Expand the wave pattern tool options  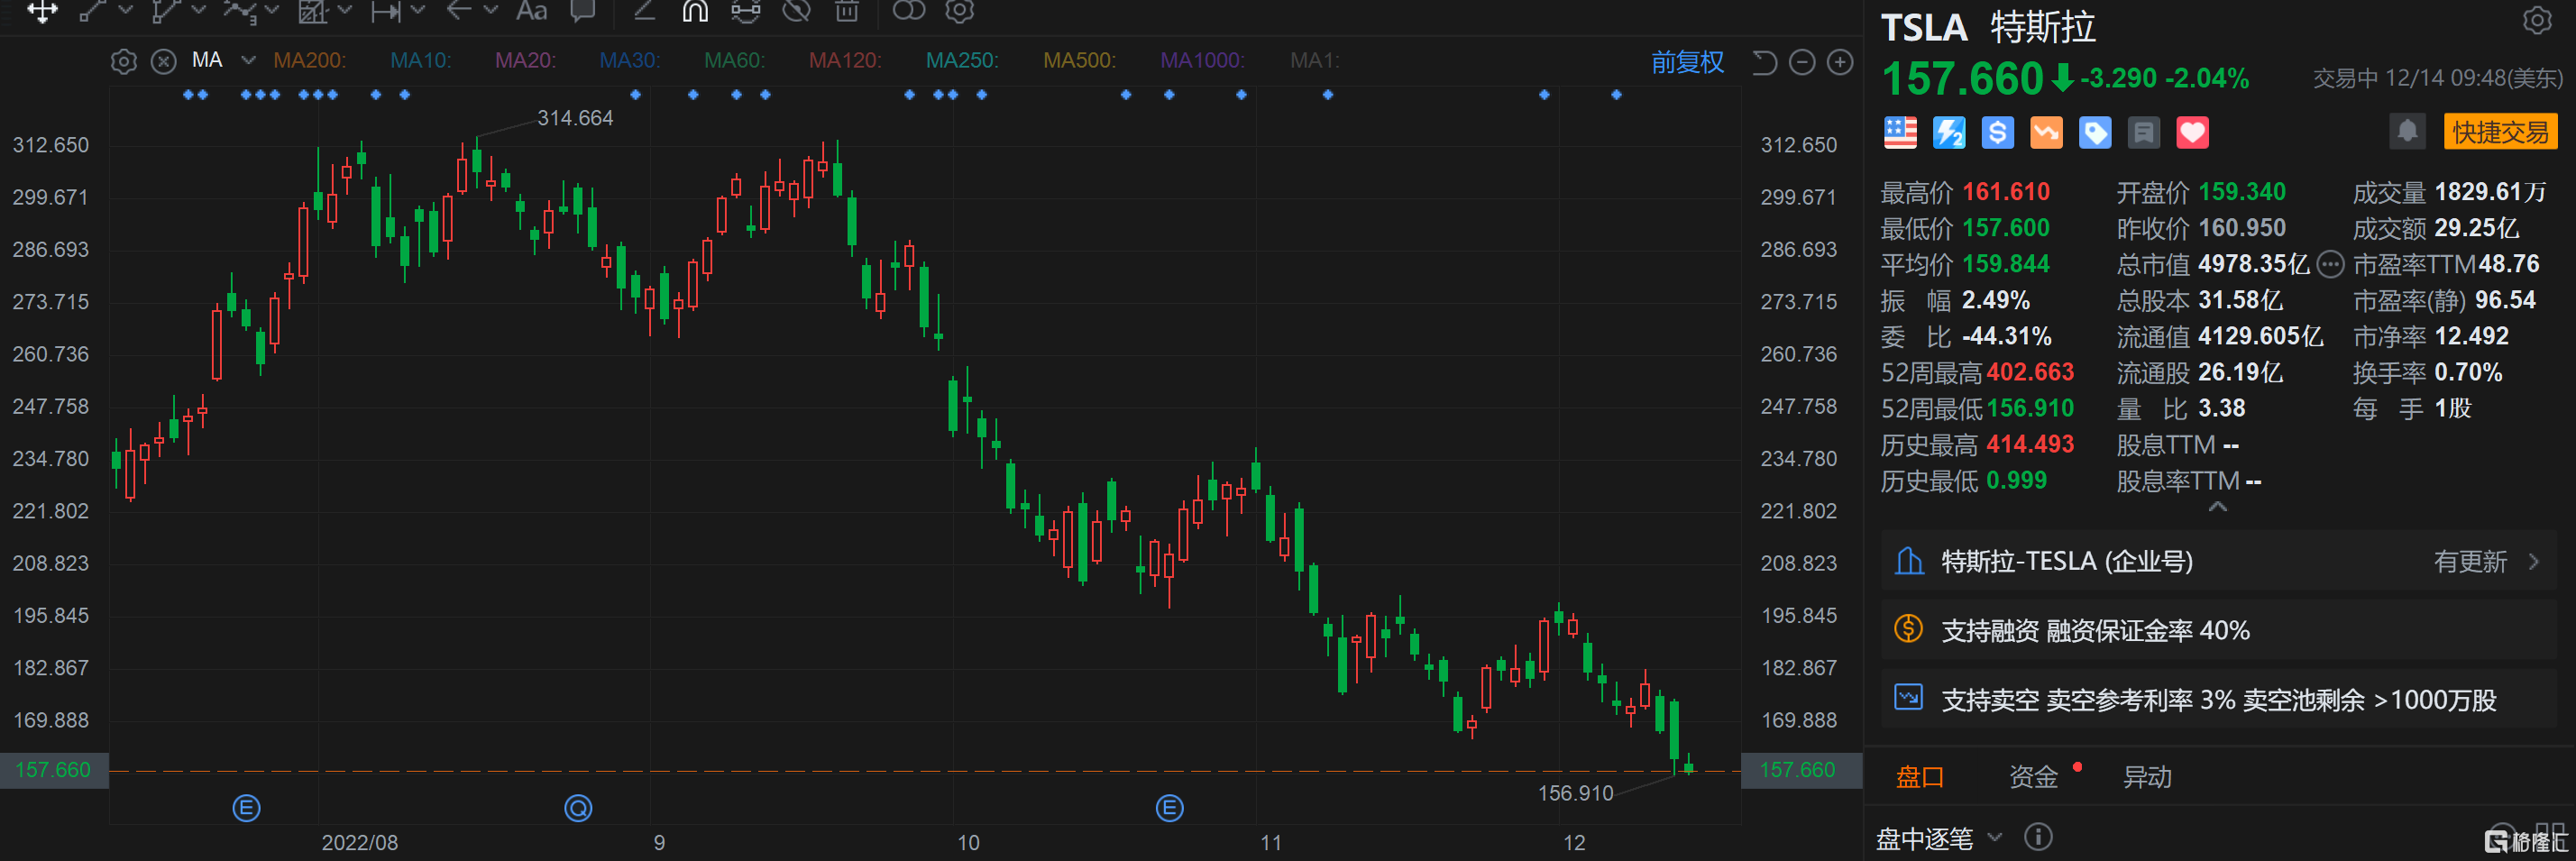(271, 10)
